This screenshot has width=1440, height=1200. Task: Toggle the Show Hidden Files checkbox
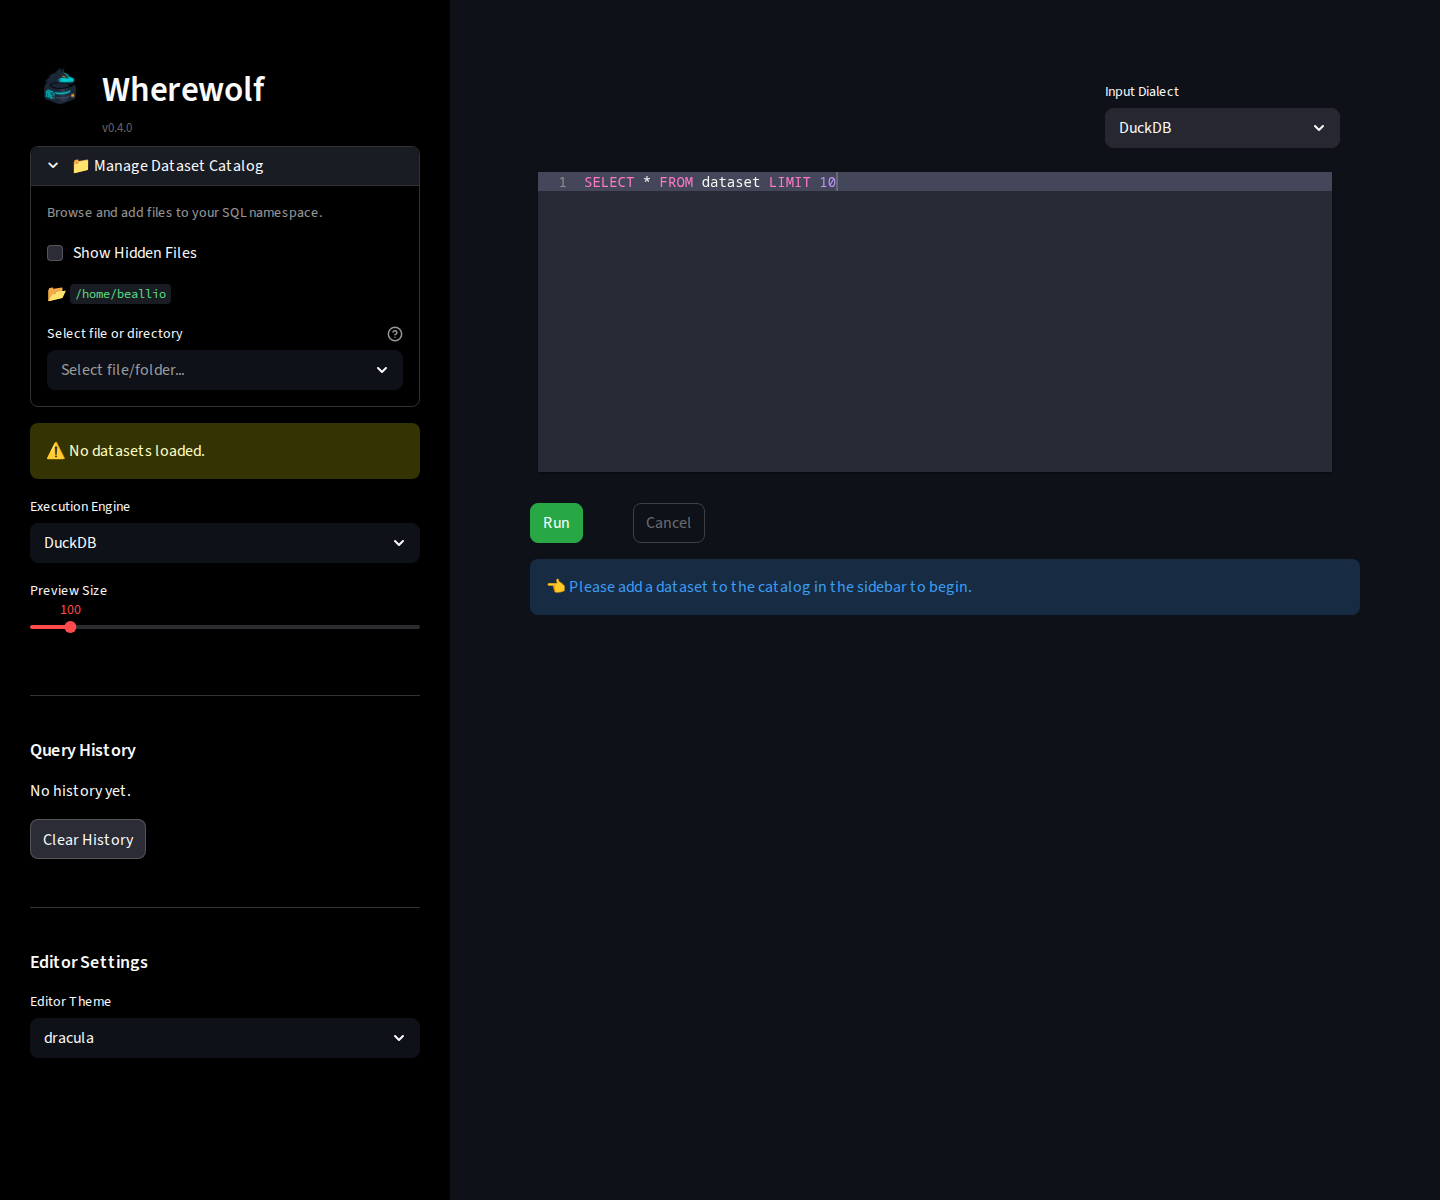point(55,253)
